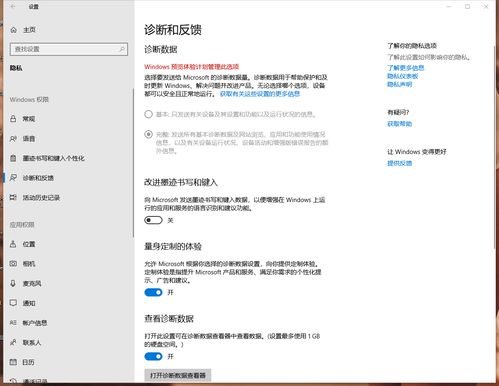Viewport: 499px width, 386px height.
Task: Click the main page vertical scrollbar
Action: [495, 147]
